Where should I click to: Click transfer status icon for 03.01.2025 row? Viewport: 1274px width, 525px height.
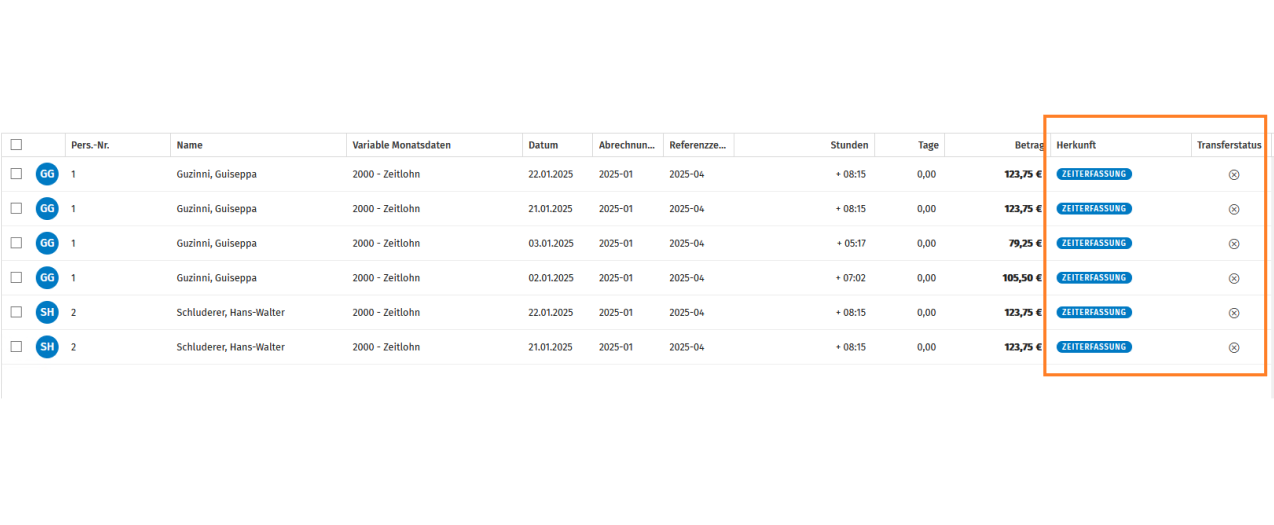click(1233, 243)
